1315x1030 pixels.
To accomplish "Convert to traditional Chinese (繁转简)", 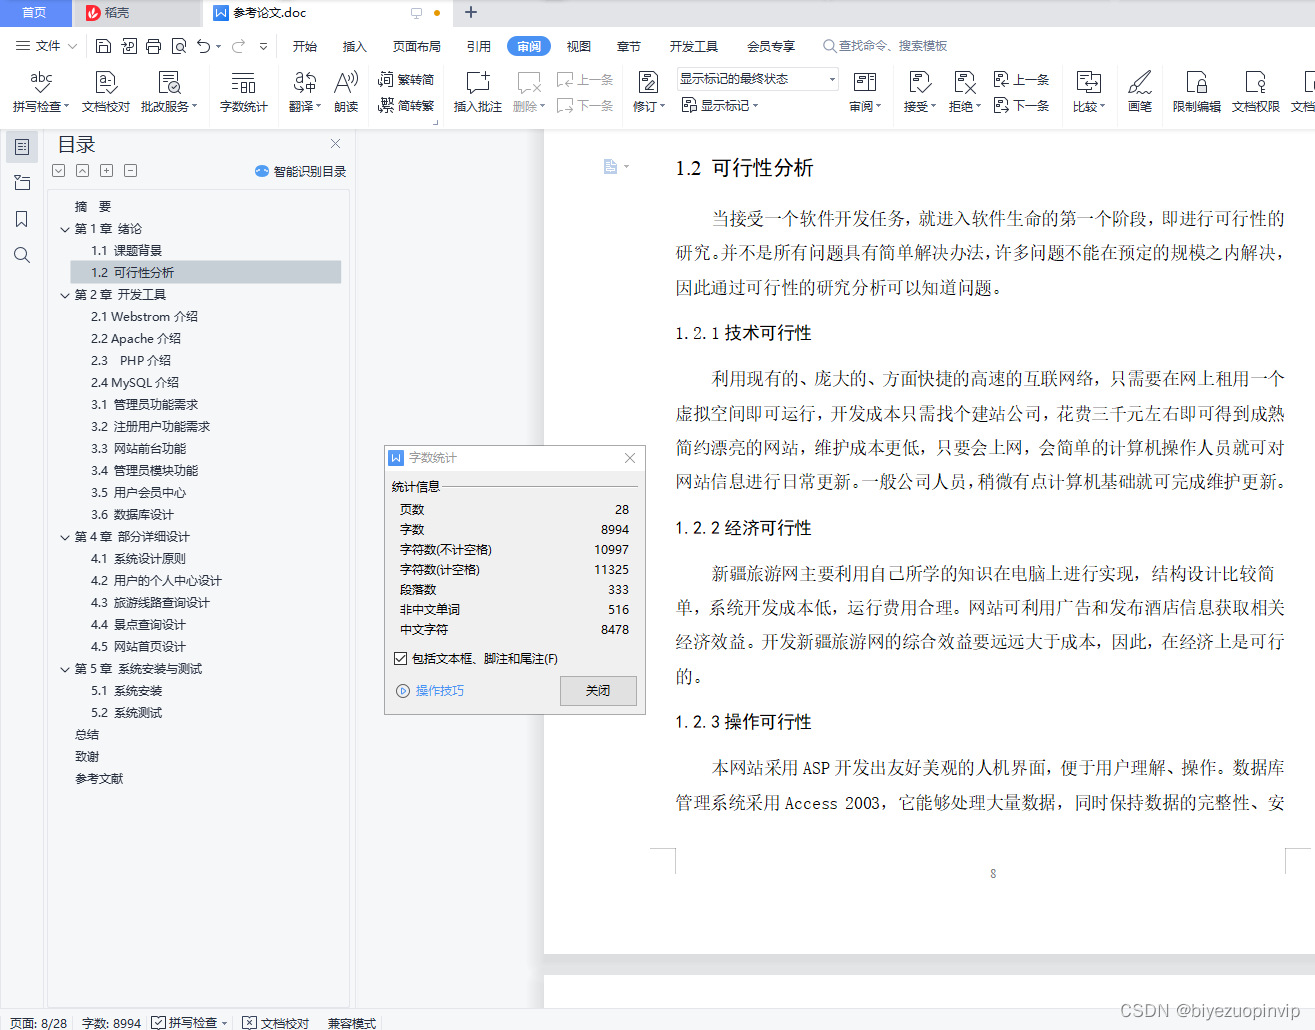I will tap(406, 79).
